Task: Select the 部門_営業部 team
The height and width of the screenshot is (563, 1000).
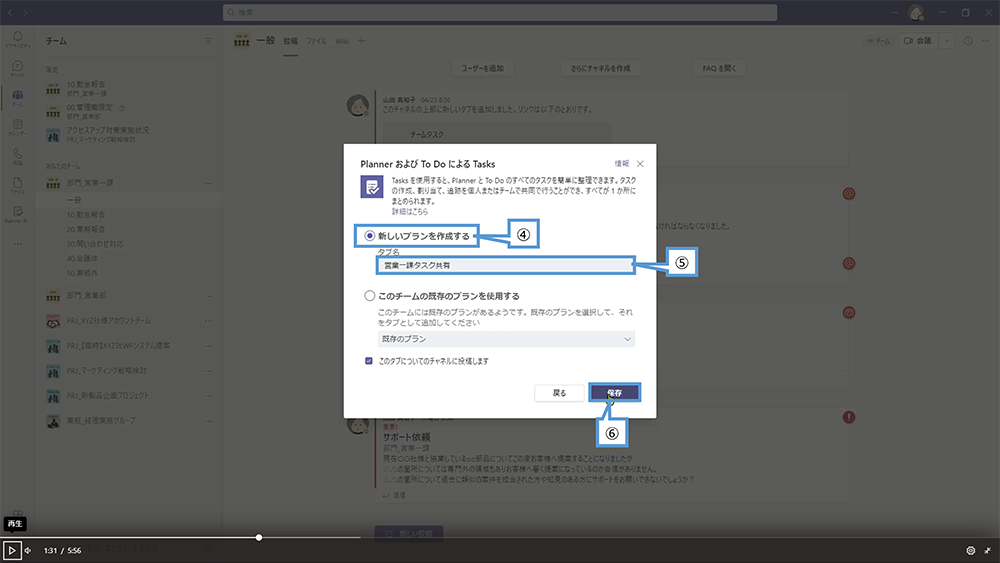Action: 87,296
